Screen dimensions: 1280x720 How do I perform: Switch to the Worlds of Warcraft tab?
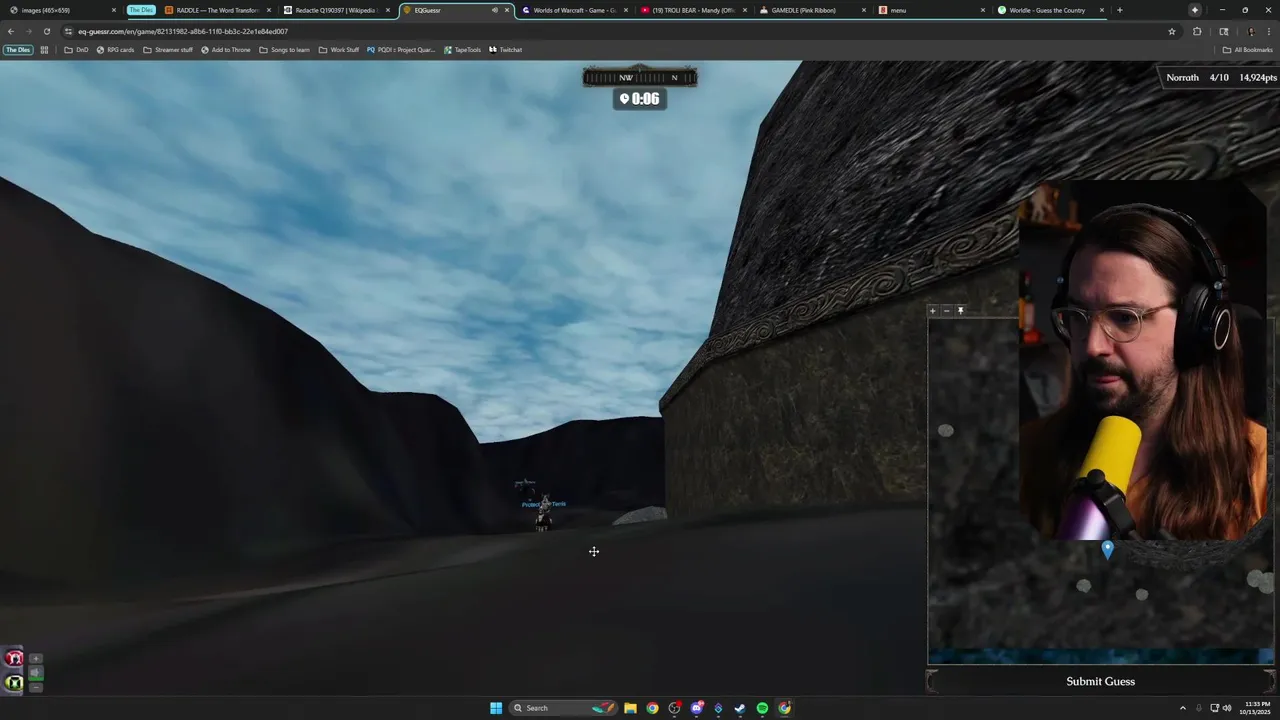click(x=575, y=10)
